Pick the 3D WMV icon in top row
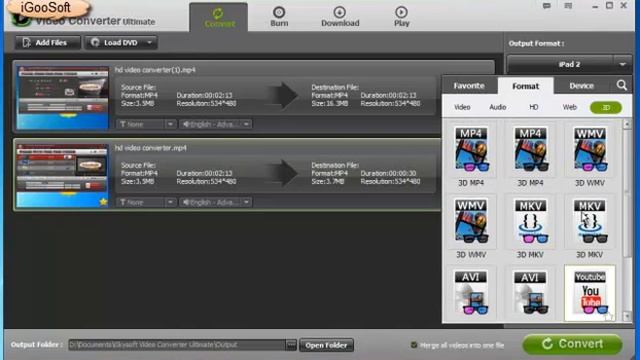This screenshot has width=640, height=360. click(x=589, y=149)
